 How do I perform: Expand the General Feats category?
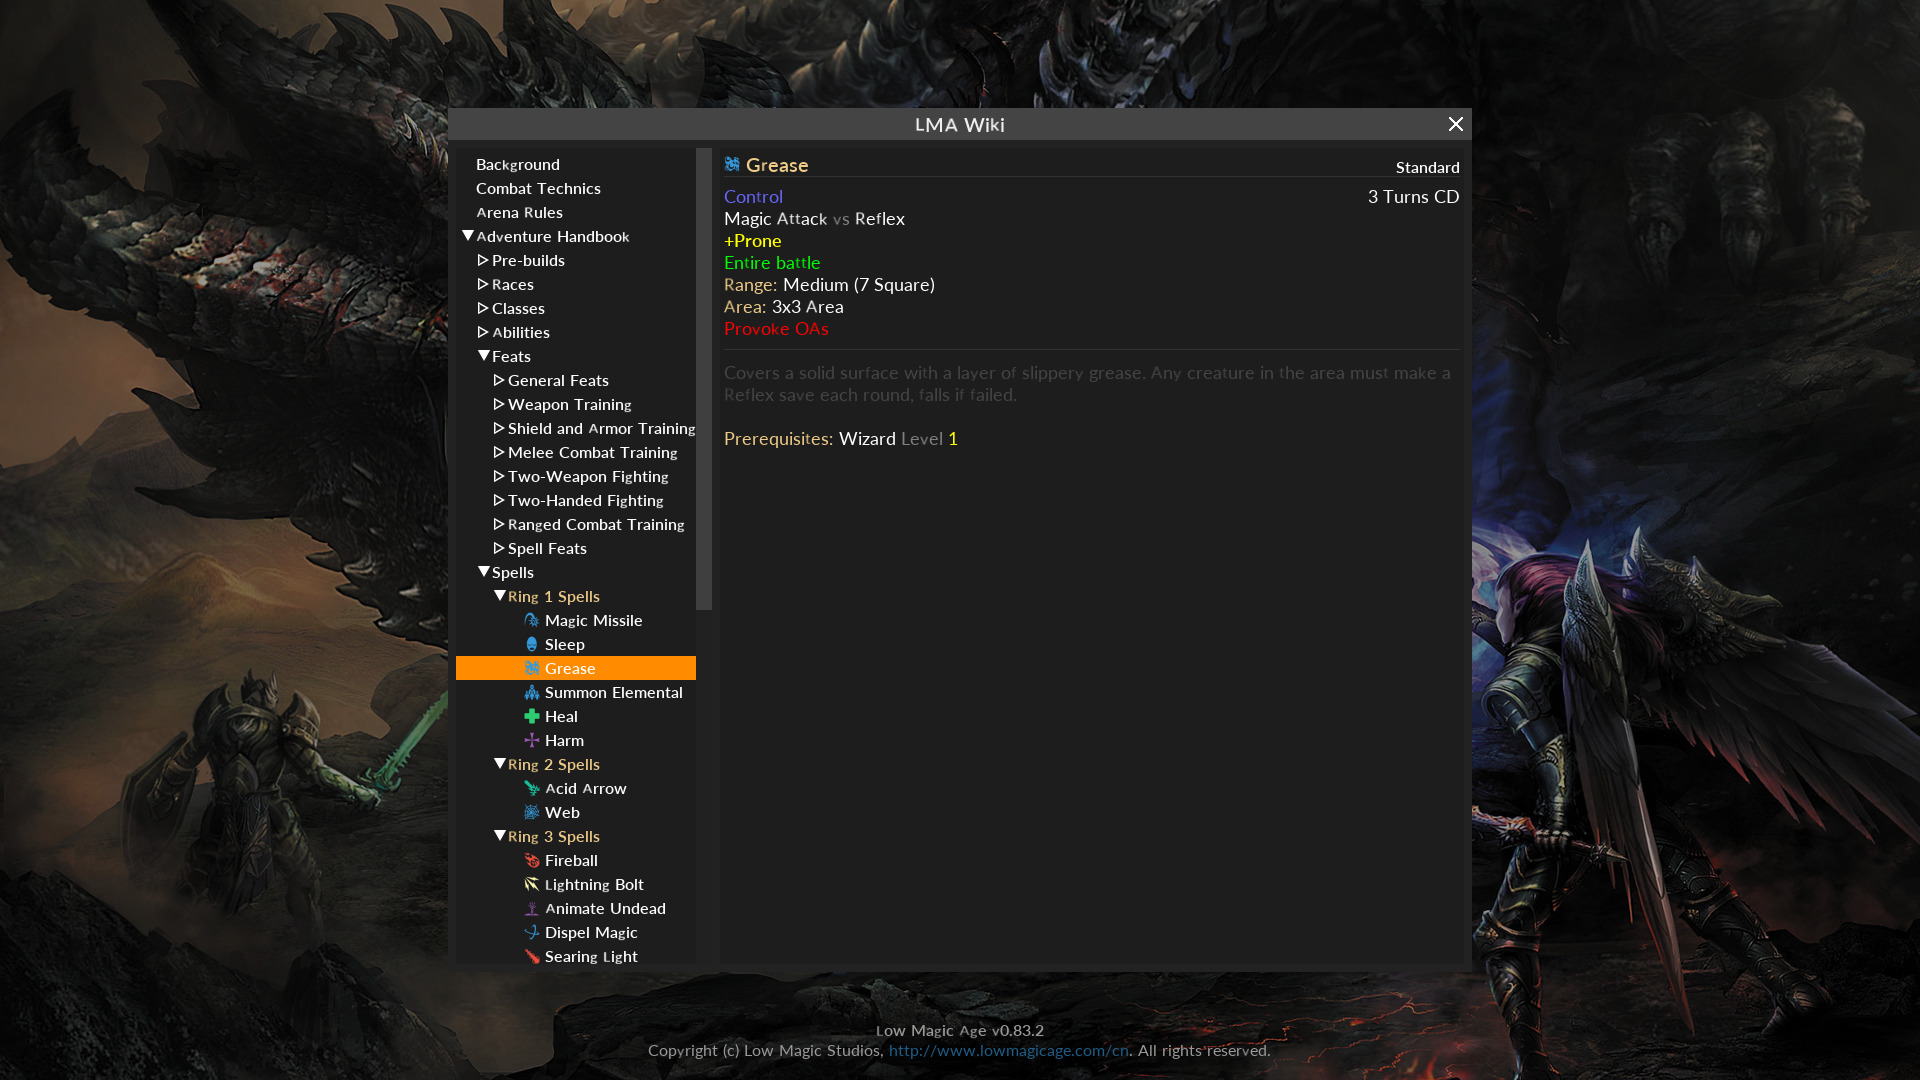tap(499, 380)
